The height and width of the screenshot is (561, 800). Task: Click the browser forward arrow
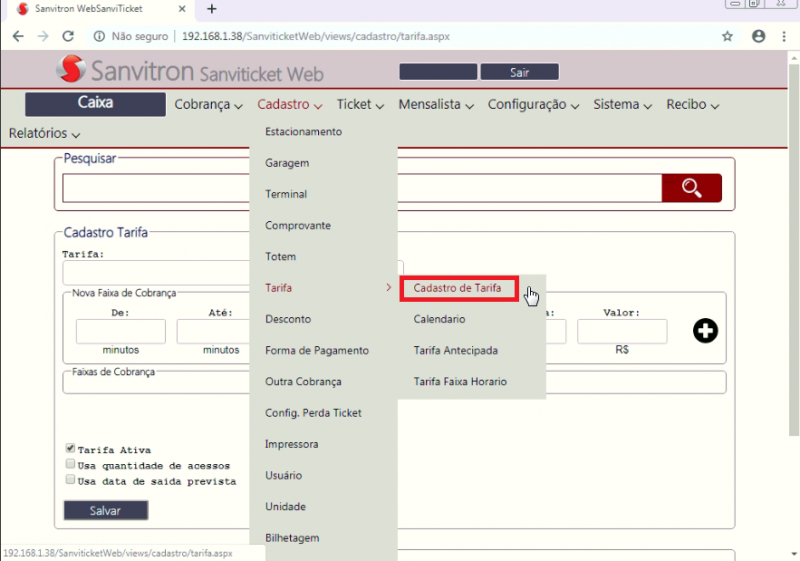pos(43,36)
